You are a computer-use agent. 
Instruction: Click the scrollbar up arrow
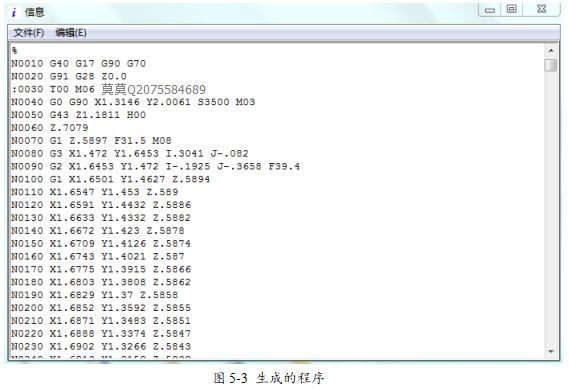click(551, 50)
